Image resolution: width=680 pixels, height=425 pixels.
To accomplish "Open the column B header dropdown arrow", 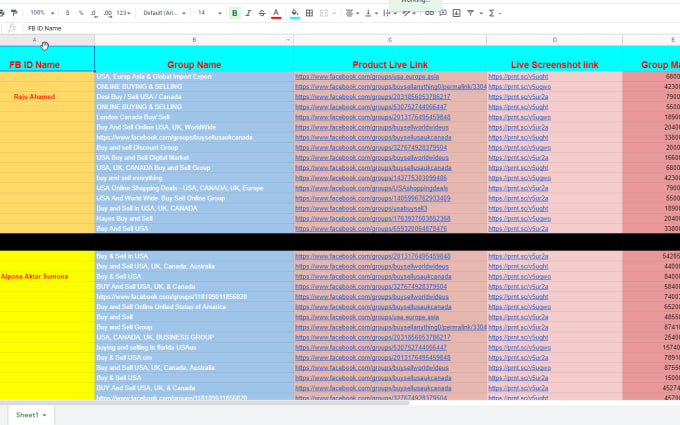I will click(x=288, y=40).
